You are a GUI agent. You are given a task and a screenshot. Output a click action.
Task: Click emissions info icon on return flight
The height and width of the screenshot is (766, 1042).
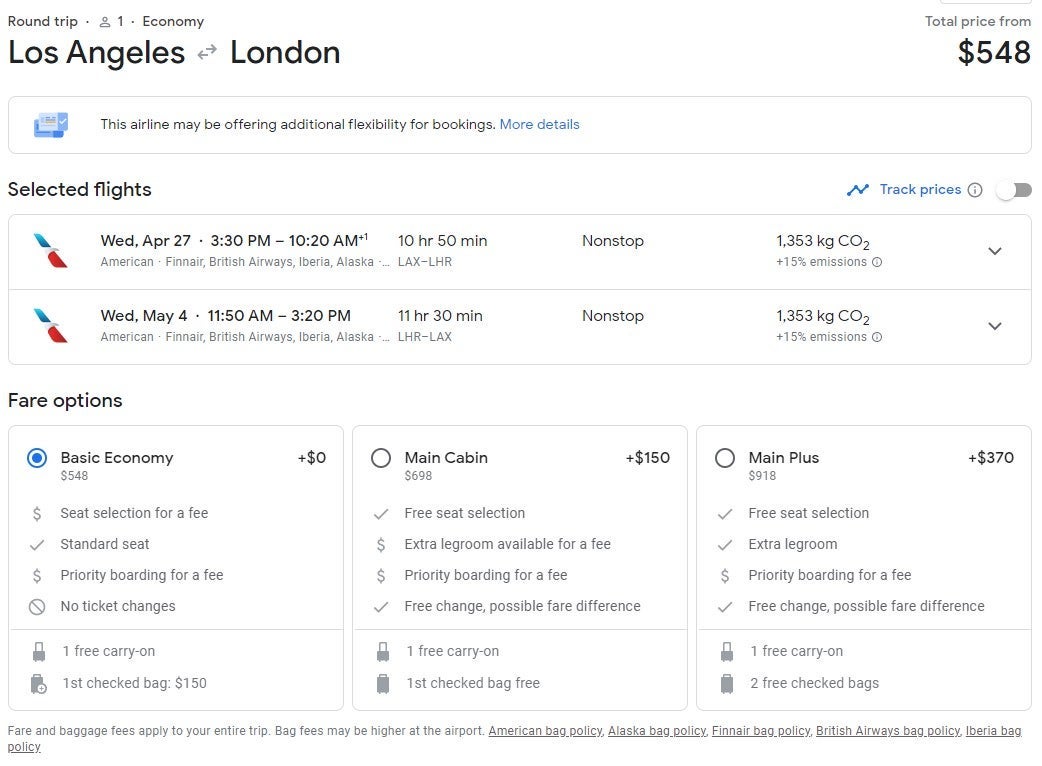pyautogui.click(x=877, y=338)
